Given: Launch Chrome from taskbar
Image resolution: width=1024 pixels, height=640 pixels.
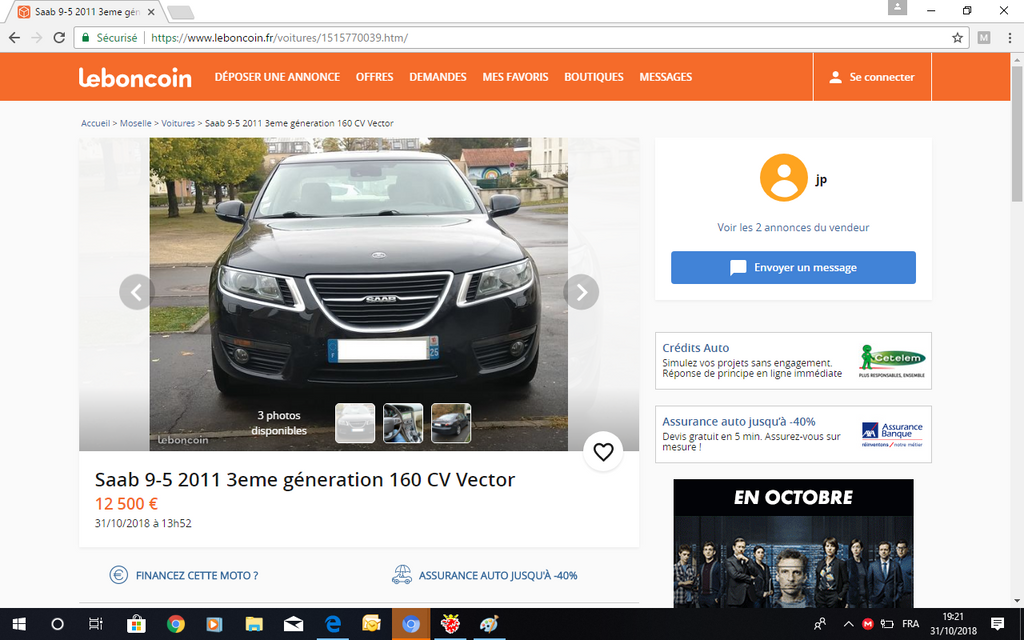Looking at the screenshot, I should 175,624.
